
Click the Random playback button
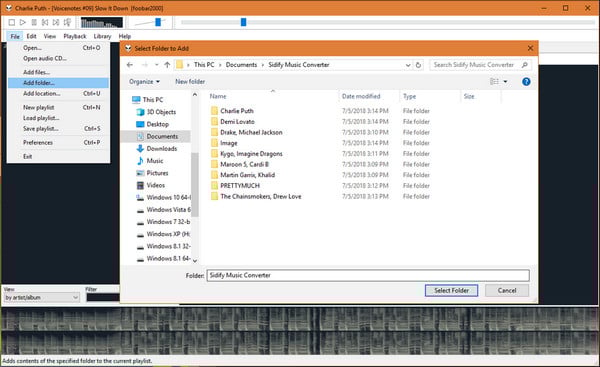pyautogui.click(x=67, y=23)
